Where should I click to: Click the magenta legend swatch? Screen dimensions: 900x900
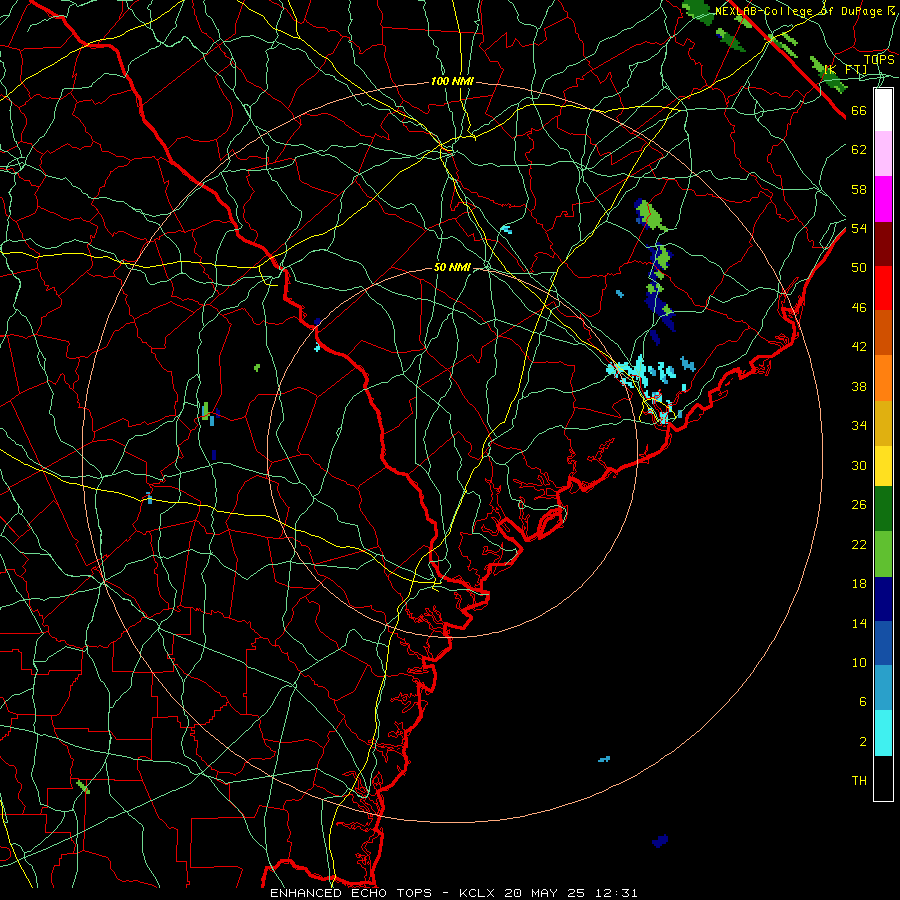[x=883, y=199]
